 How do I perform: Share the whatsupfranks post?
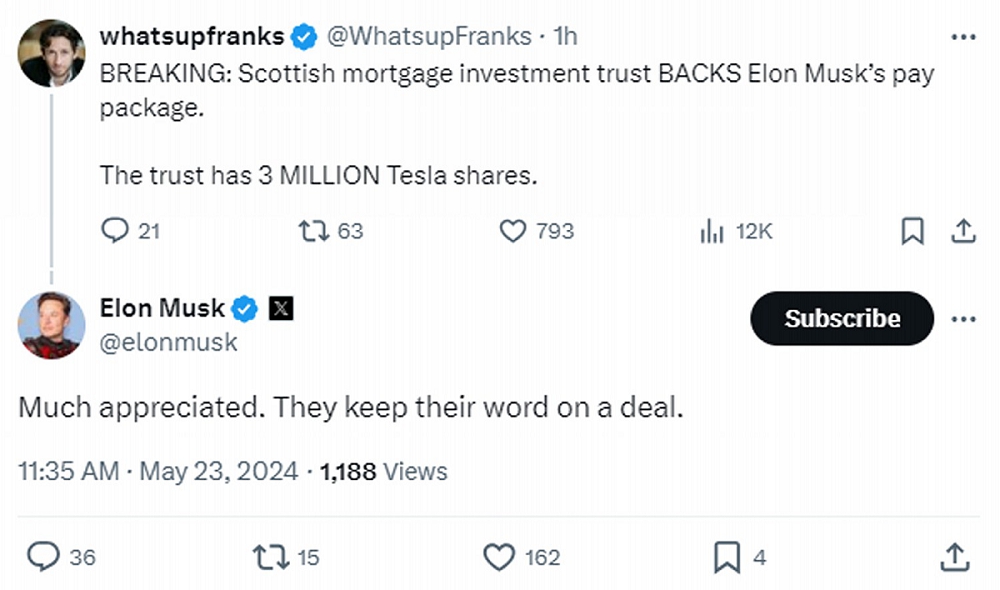(963, 231)
